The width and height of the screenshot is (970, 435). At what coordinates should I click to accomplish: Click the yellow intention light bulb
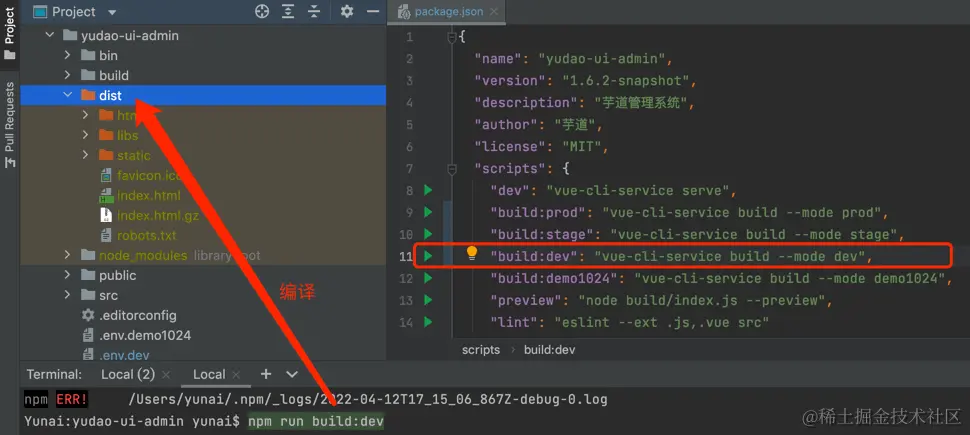tap(472, 253)
